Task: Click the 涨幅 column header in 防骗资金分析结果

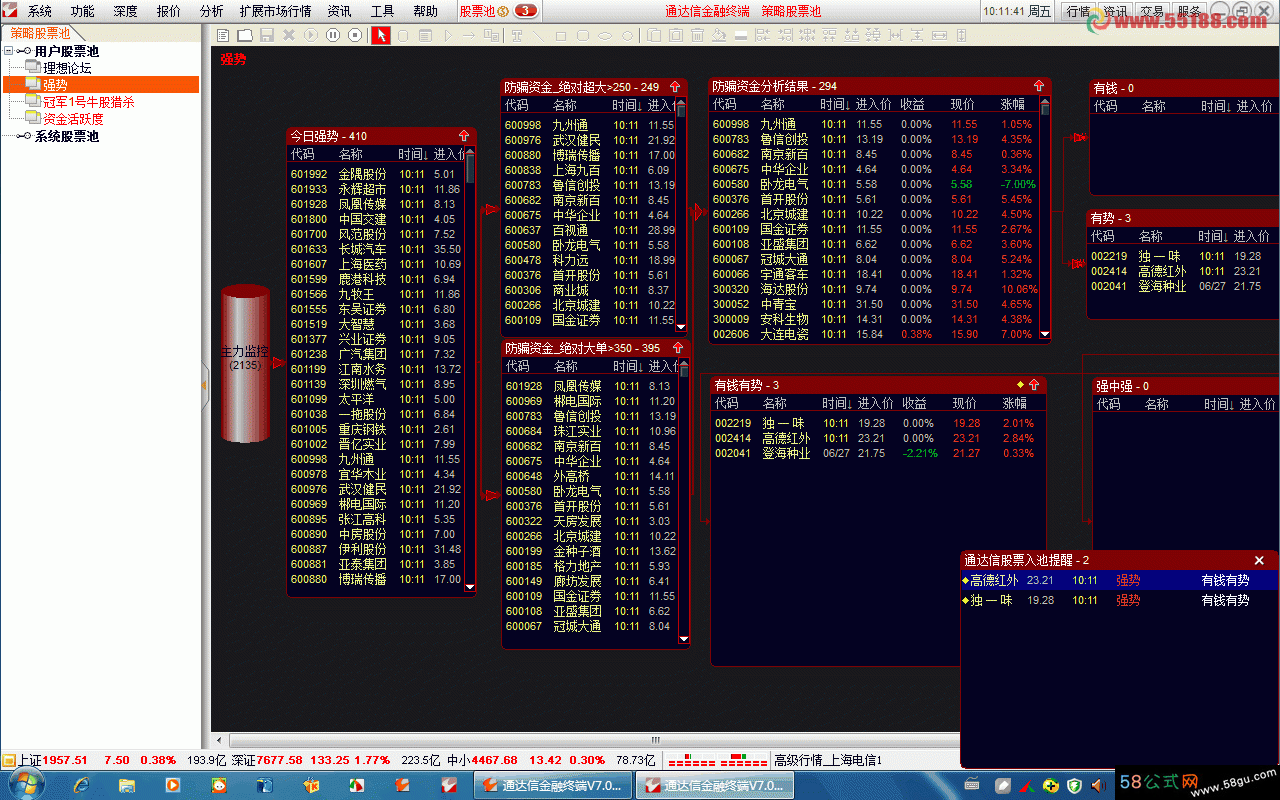Action: point(1012,104)
